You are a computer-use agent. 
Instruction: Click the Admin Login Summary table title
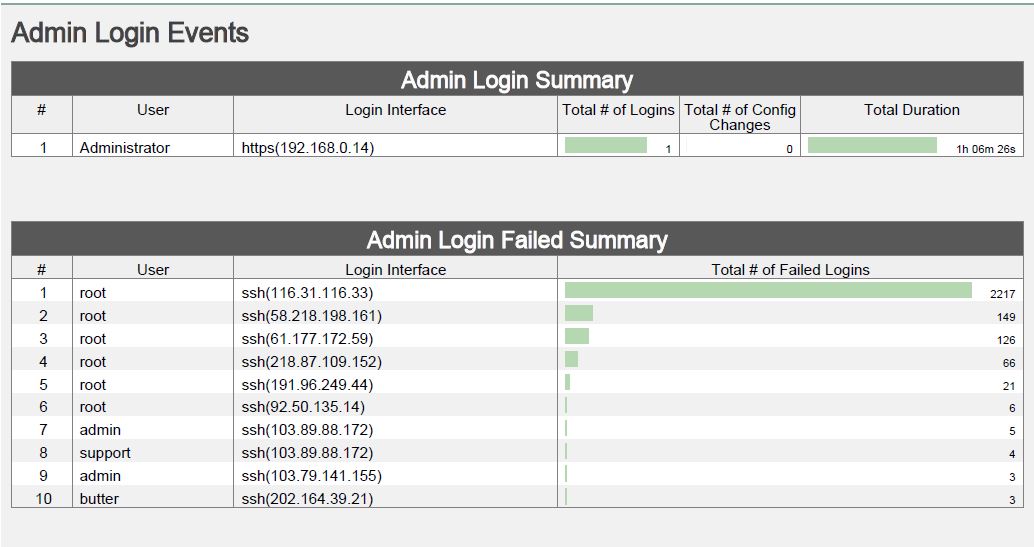pyautogui.click(x=517, y=80)
